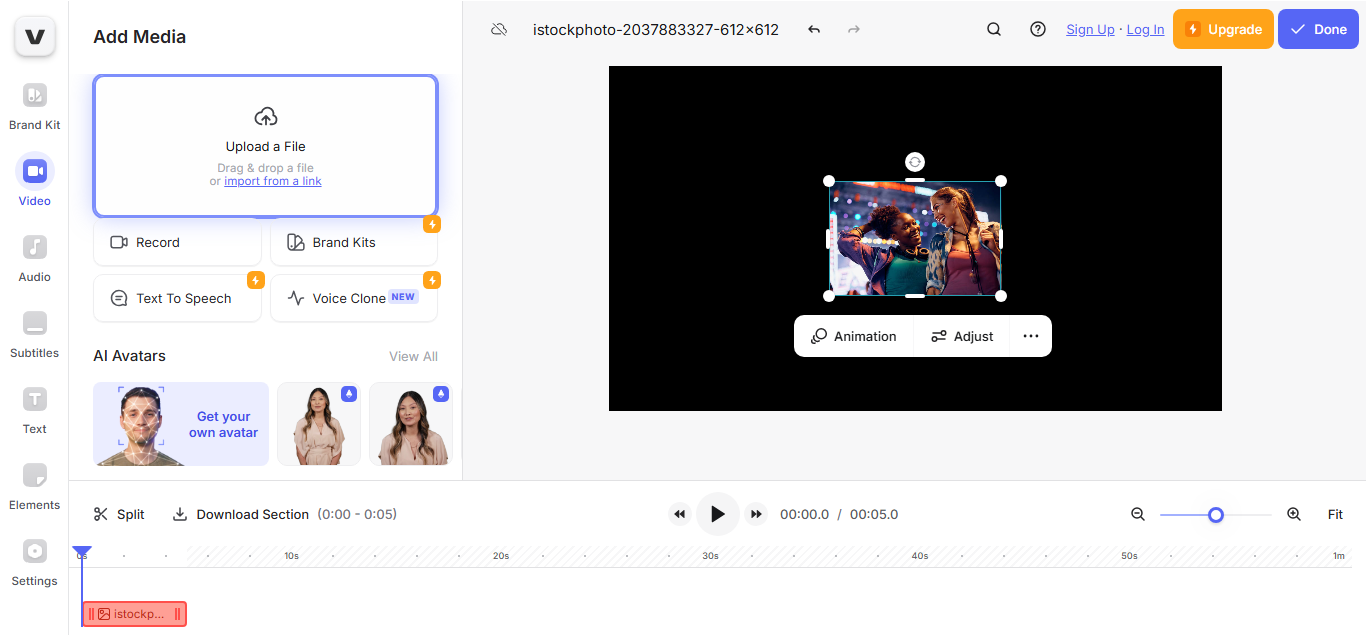The width and height of the screenshot is (1366, 635).
Task: Open the Text panel
Action: (x=34, y=410)
